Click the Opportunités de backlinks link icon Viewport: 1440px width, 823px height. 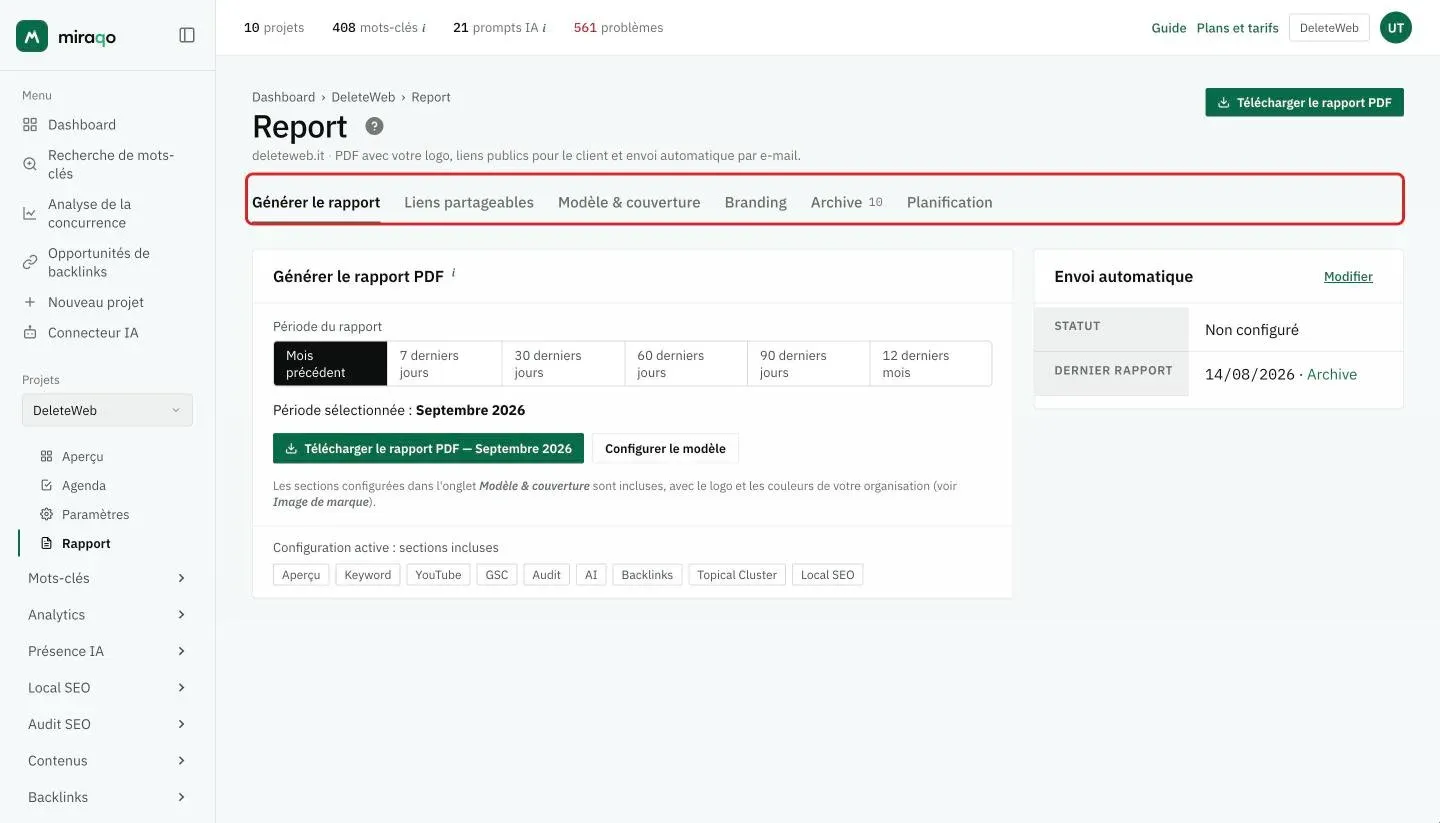(30, 262)
